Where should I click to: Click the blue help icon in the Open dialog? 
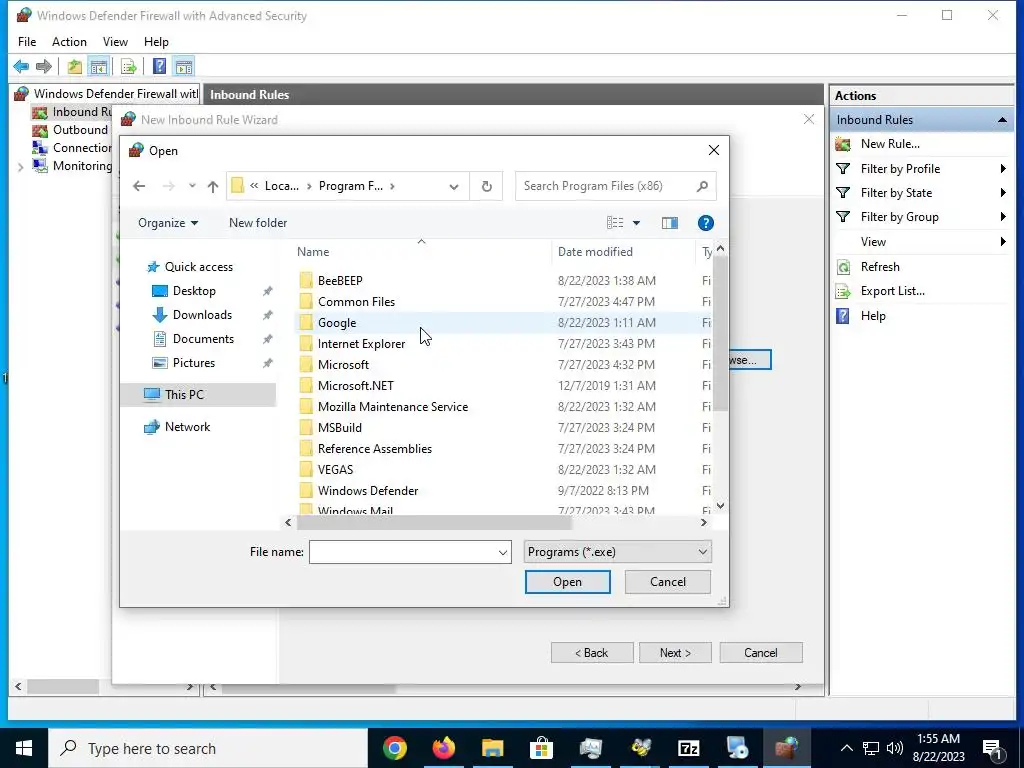pos(705,223)
